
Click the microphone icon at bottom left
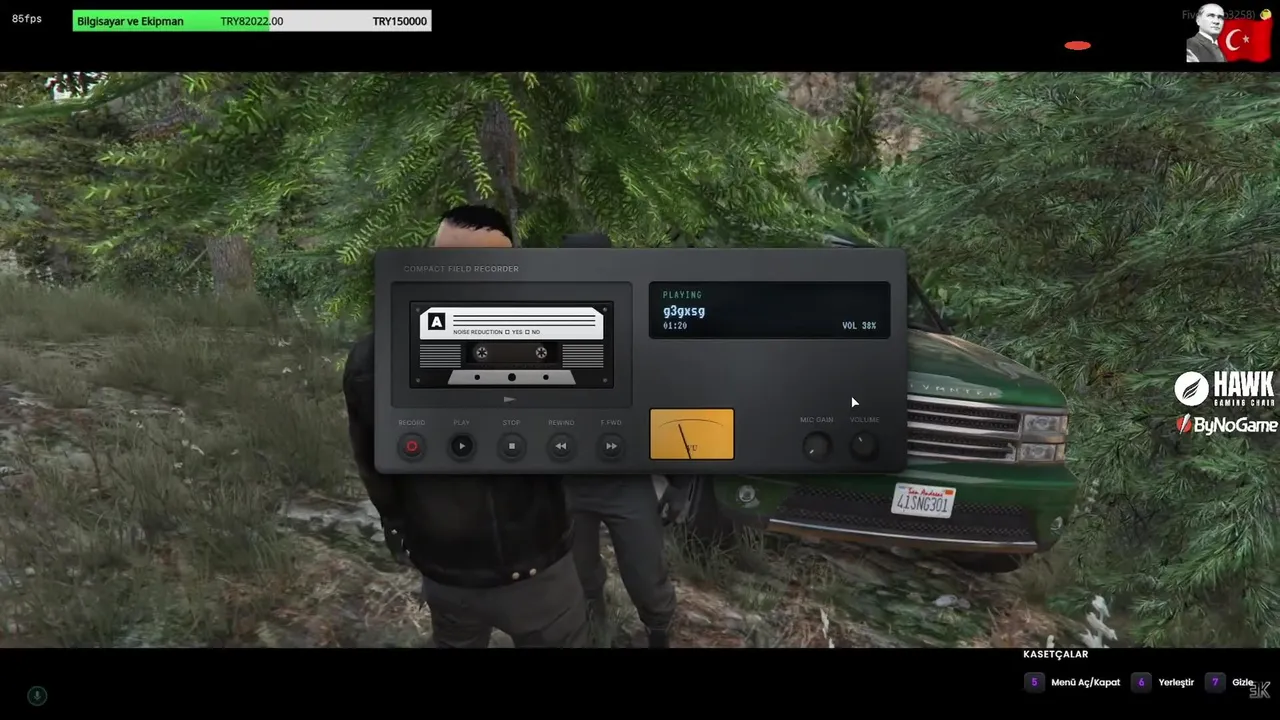(37, 696)
